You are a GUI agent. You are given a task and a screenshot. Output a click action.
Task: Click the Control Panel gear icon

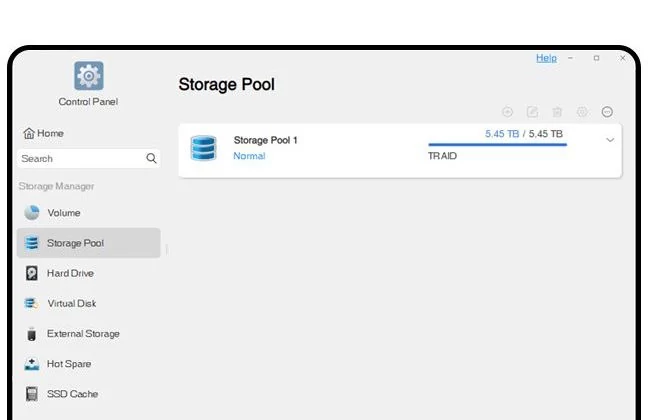click(x=89, y=76)
